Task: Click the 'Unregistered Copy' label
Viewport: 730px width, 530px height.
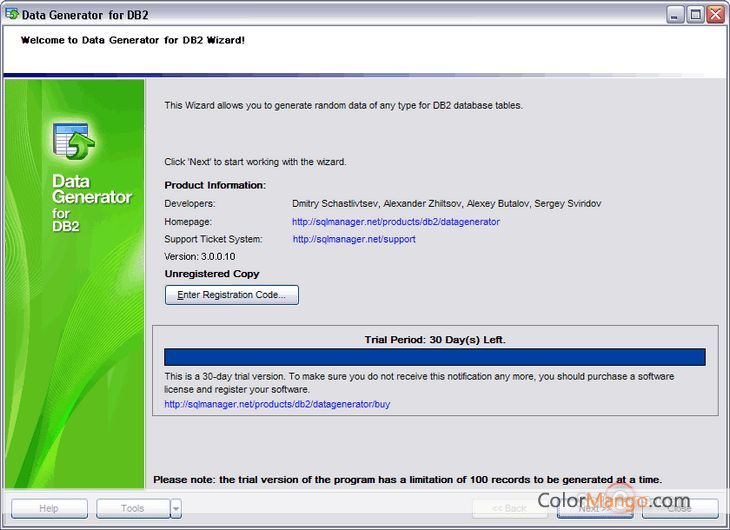Action: pyautogui.click(x=212, y=273)
